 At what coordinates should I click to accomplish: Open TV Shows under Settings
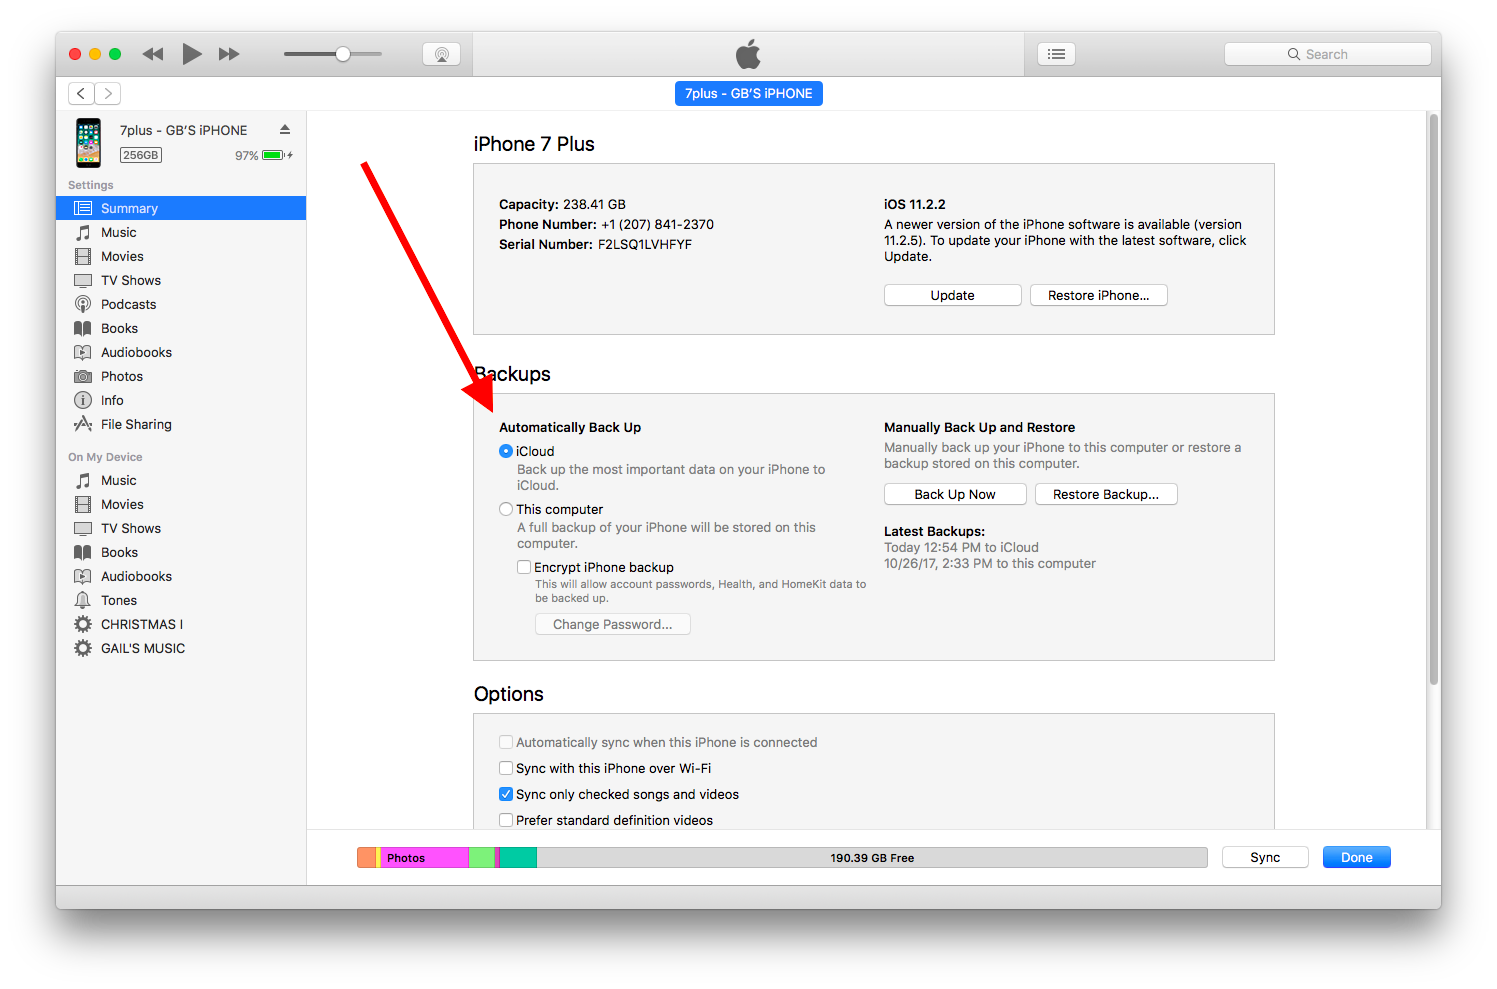click(x=181, y=280)
